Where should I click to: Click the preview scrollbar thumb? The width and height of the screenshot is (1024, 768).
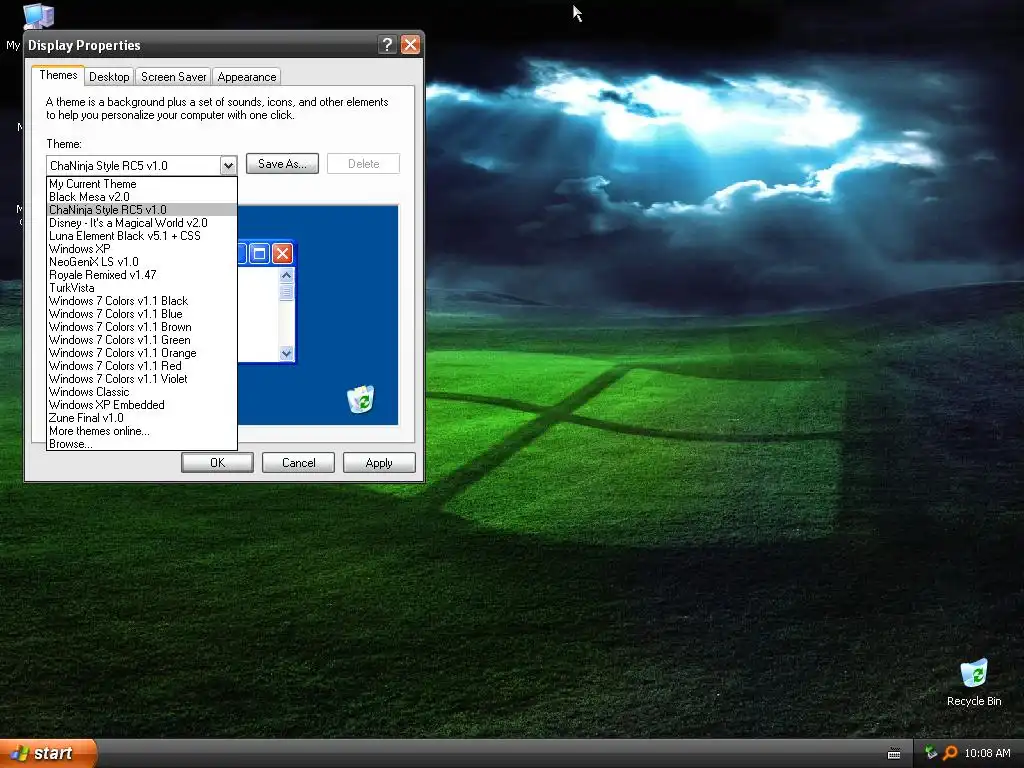pos(286,292)
